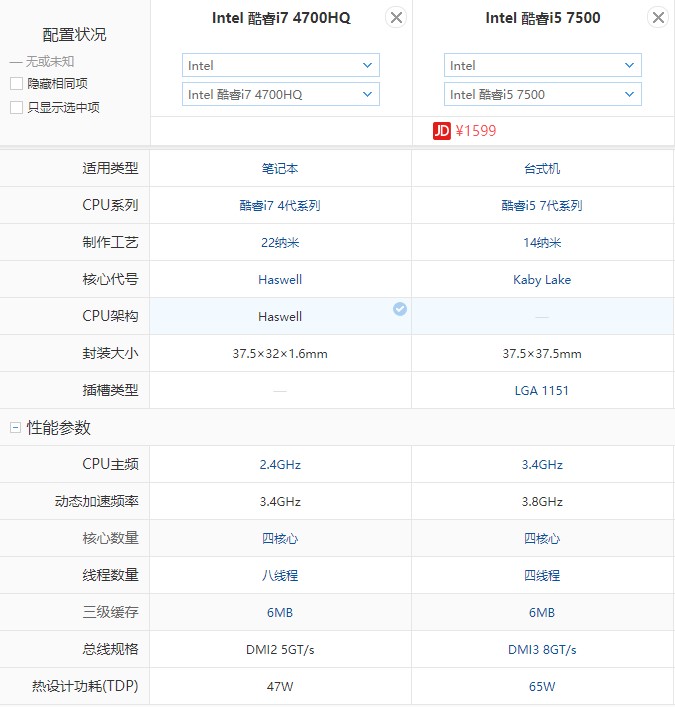Click the 14纳米 process link

542,243
